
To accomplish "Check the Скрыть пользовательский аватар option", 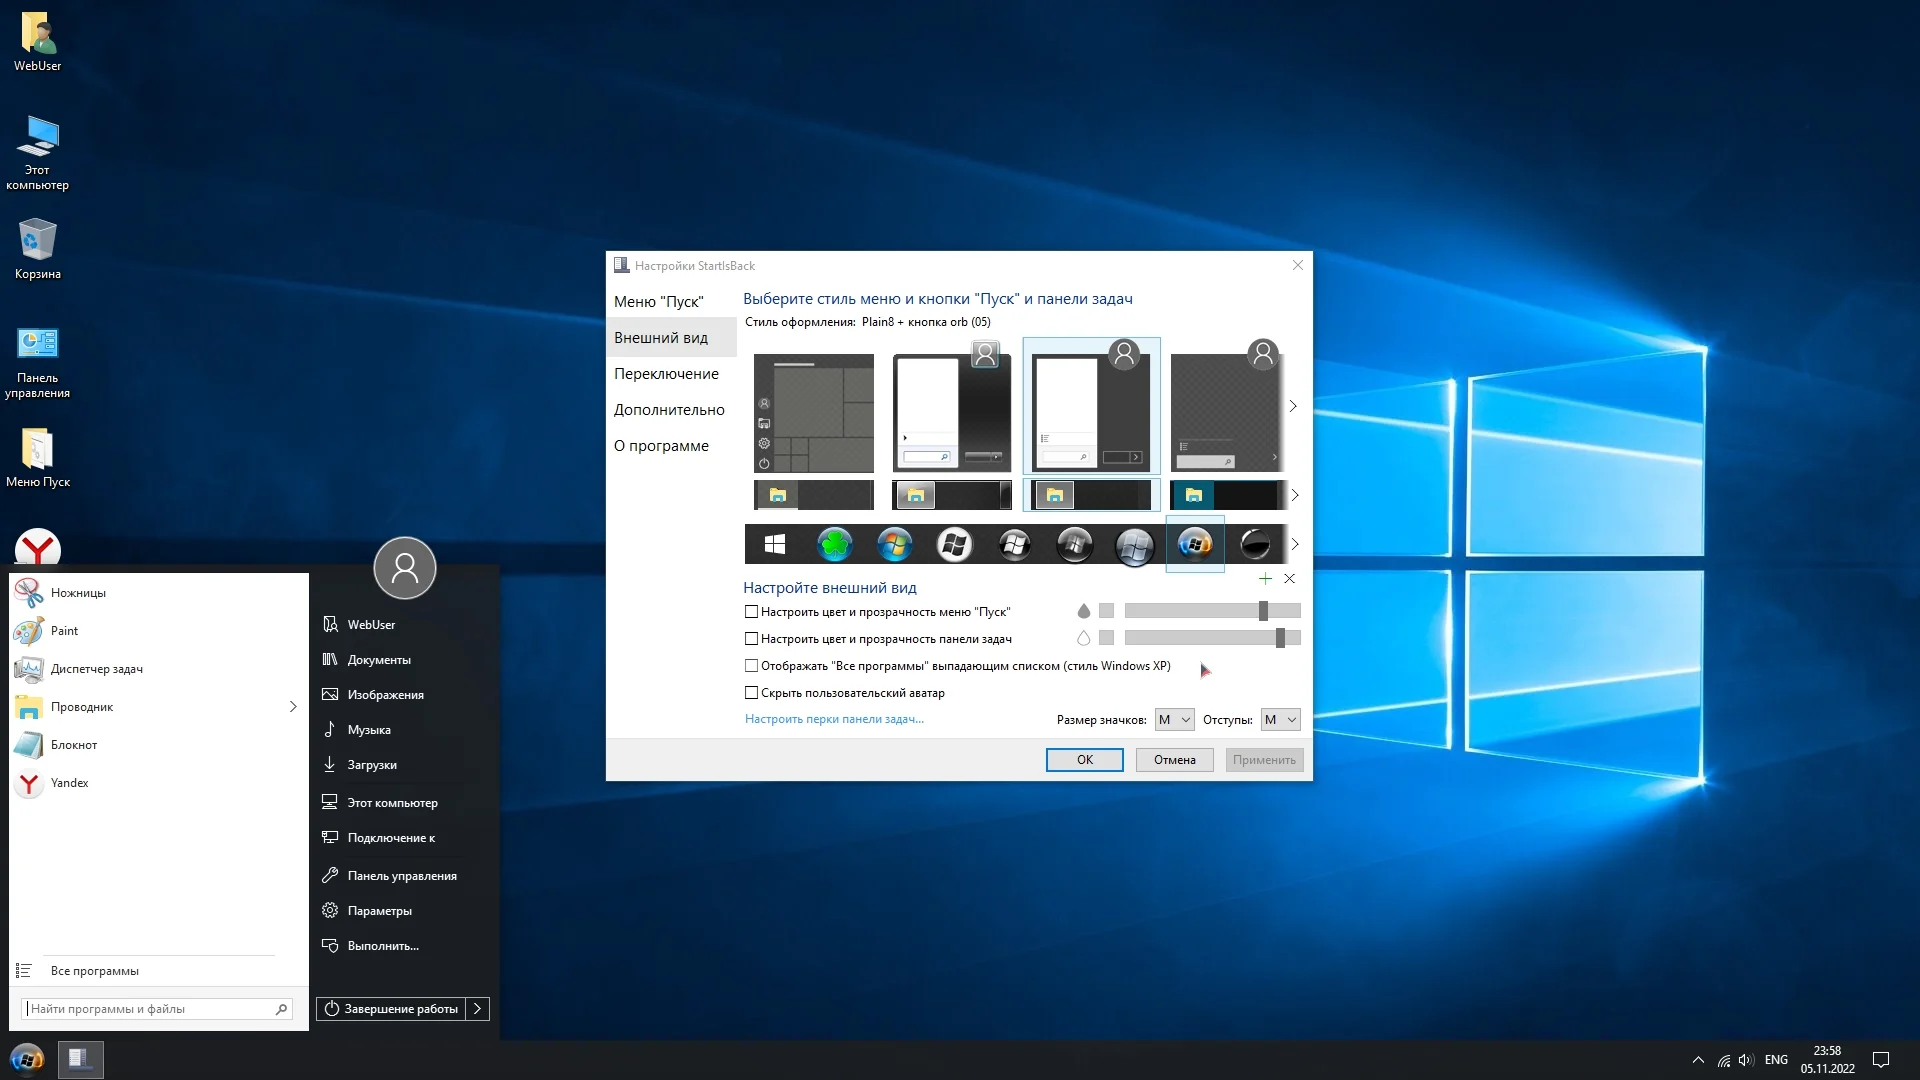I will coord(751,693).
